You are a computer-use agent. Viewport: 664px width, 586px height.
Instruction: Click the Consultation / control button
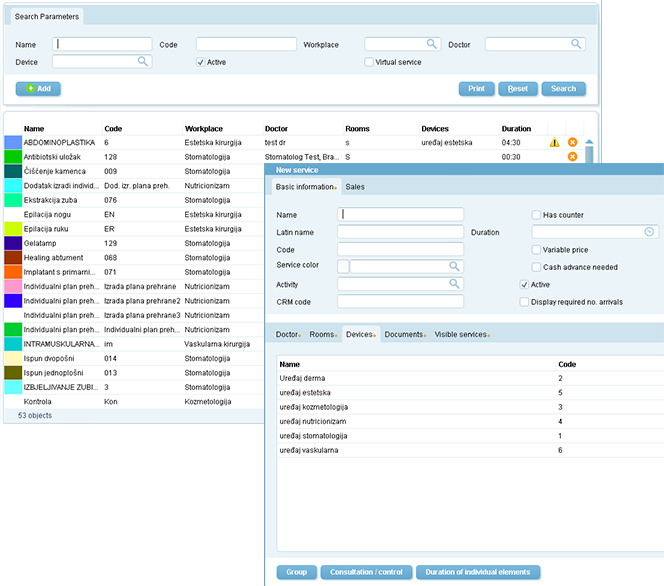click(x=365, y=572)
